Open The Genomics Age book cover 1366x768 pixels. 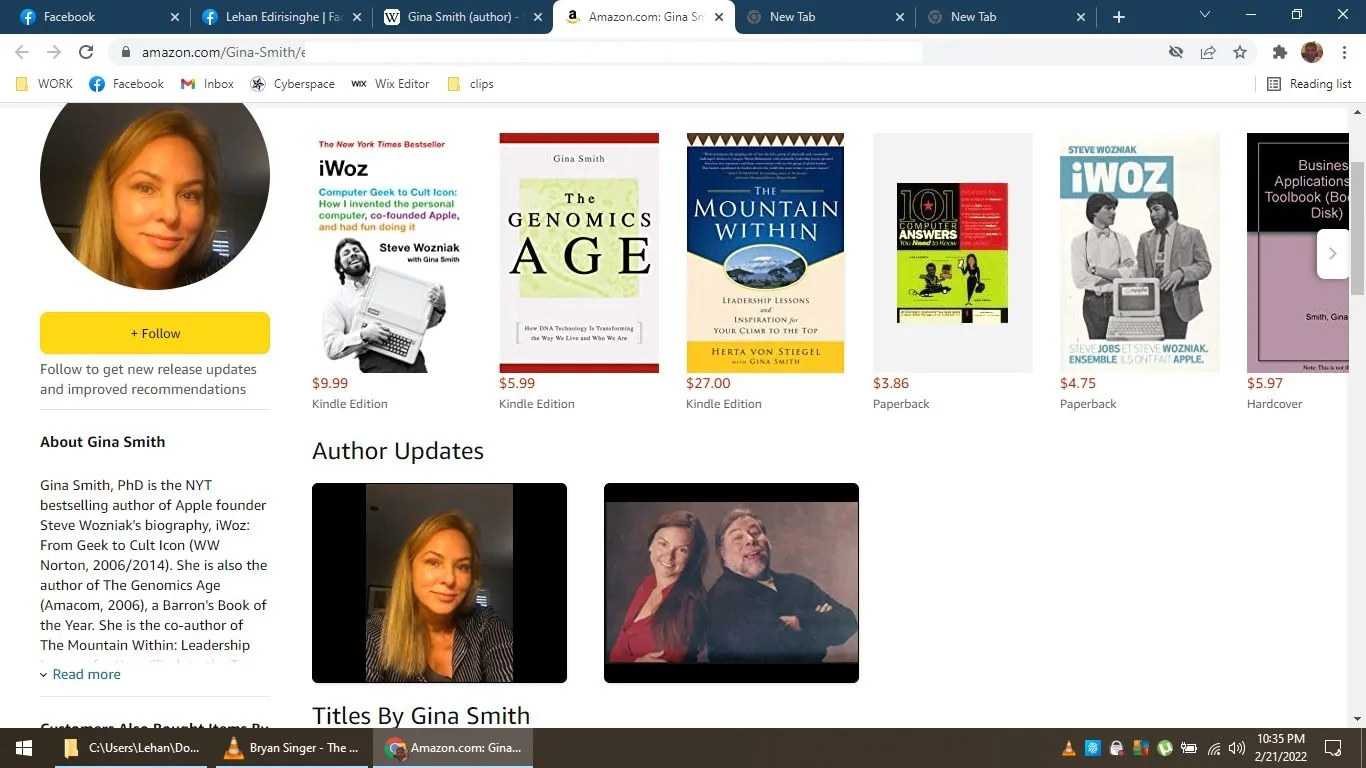(x=579, y=253)
